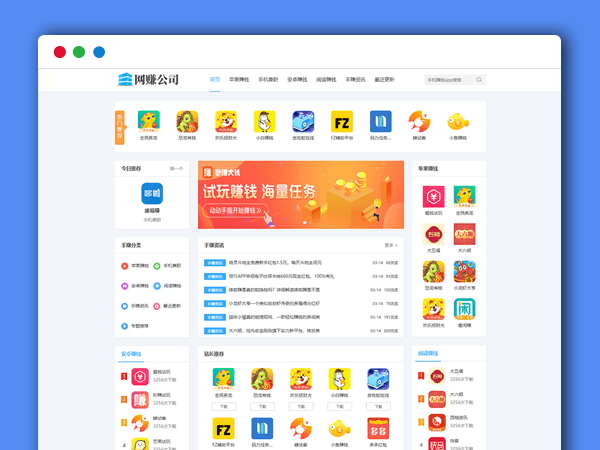Select the 首页 navigation tab
This screenshot has width=600, height=450.
click(215, 80)
